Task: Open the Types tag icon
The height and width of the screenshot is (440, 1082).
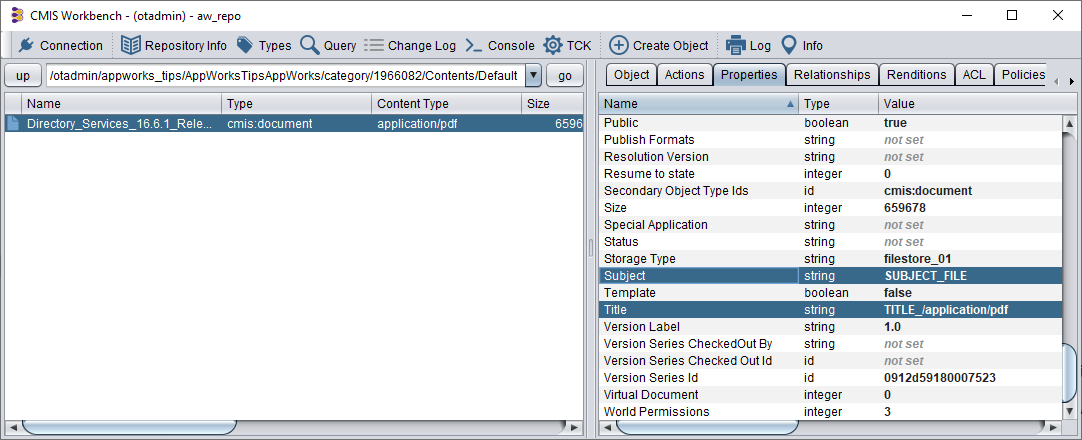Action: [245, 45]
